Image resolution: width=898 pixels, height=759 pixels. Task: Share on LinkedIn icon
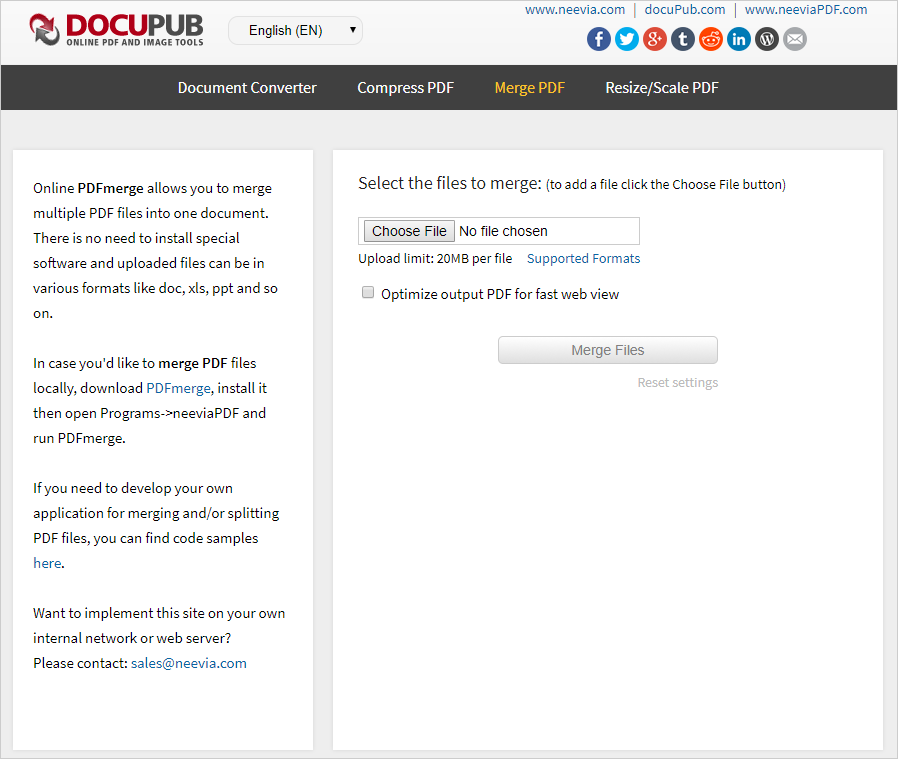click(x=739, y=39)
